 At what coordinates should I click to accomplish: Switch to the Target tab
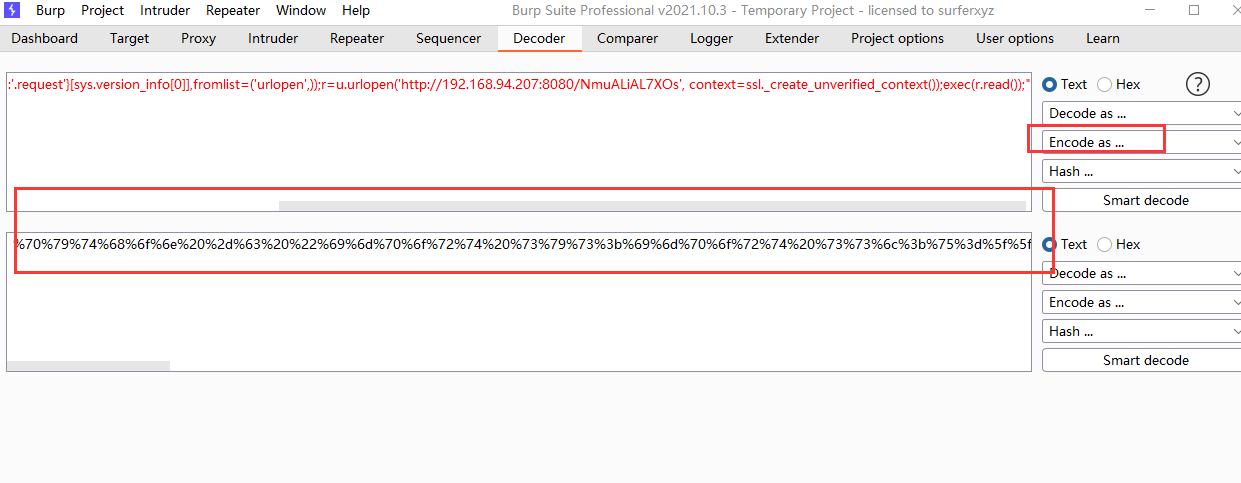[x=129, y=38]
